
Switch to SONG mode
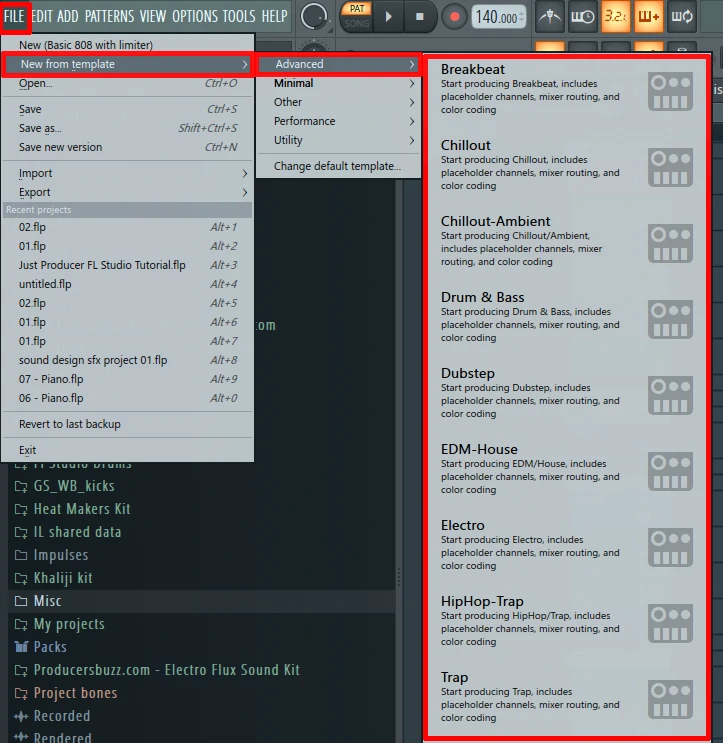(357, 23)
